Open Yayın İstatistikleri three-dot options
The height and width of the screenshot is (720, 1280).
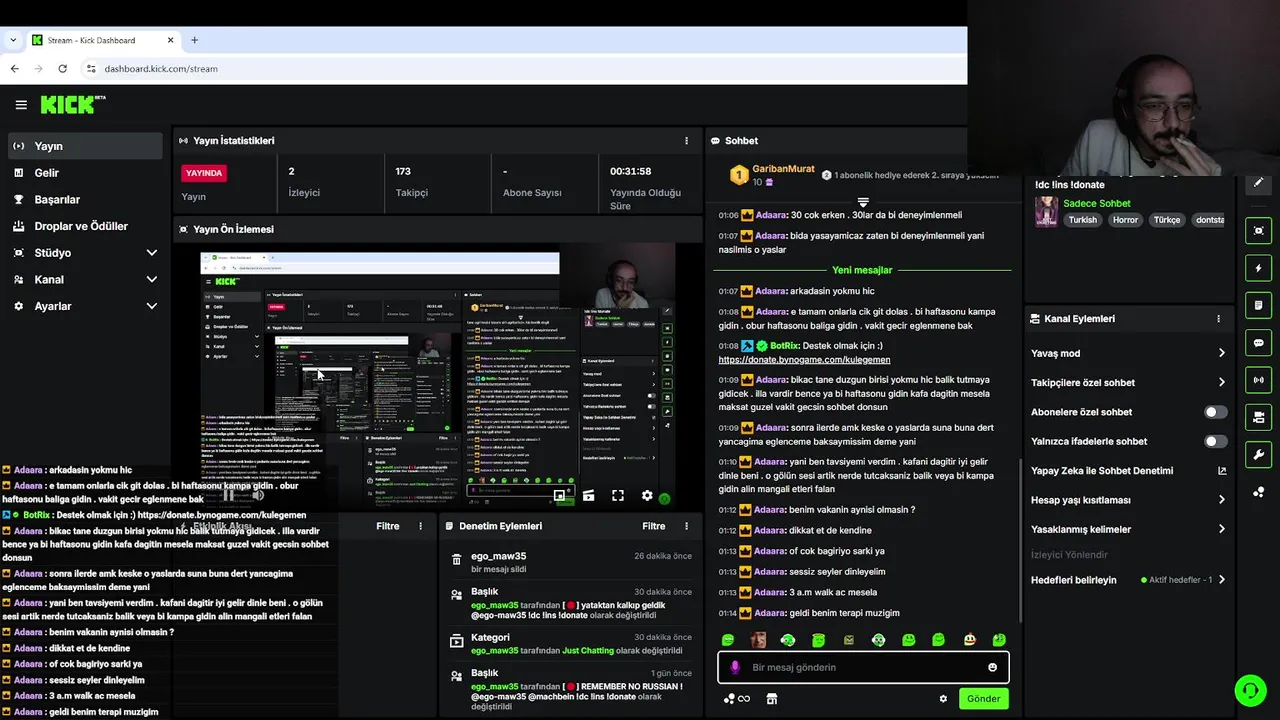coord(686,141)
